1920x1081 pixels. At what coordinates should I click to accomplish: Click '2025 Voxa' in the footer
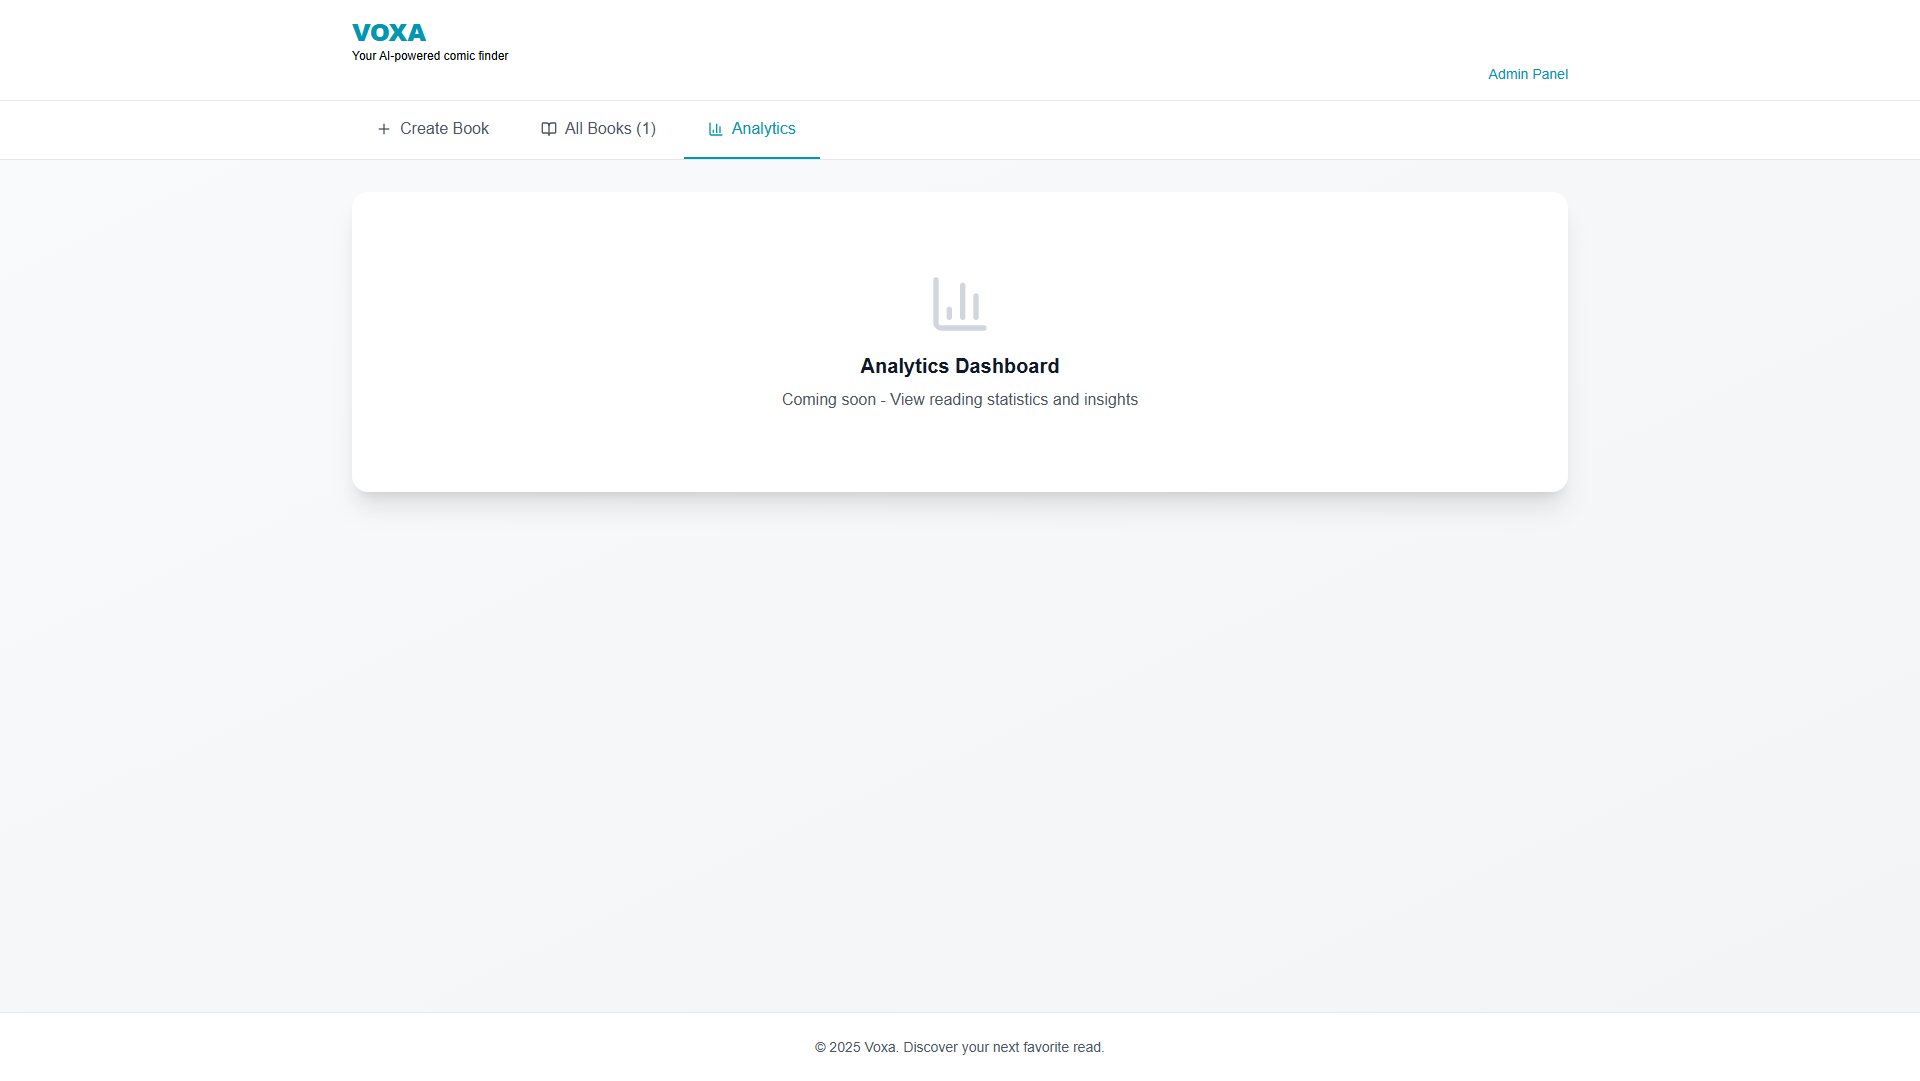click(x=862, y=1047)
